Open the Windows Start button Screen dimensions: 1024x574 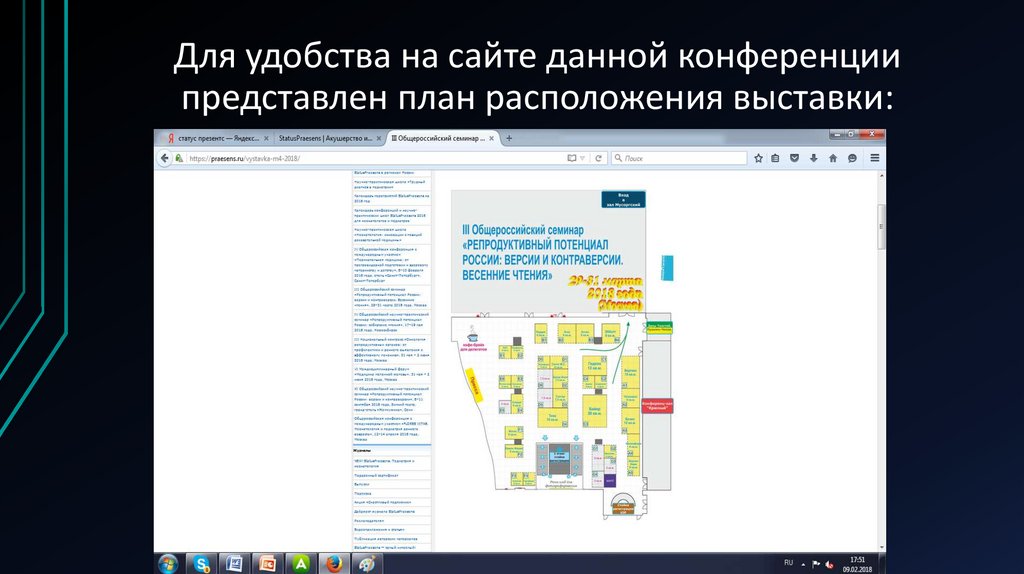click(x=168, y=564)
